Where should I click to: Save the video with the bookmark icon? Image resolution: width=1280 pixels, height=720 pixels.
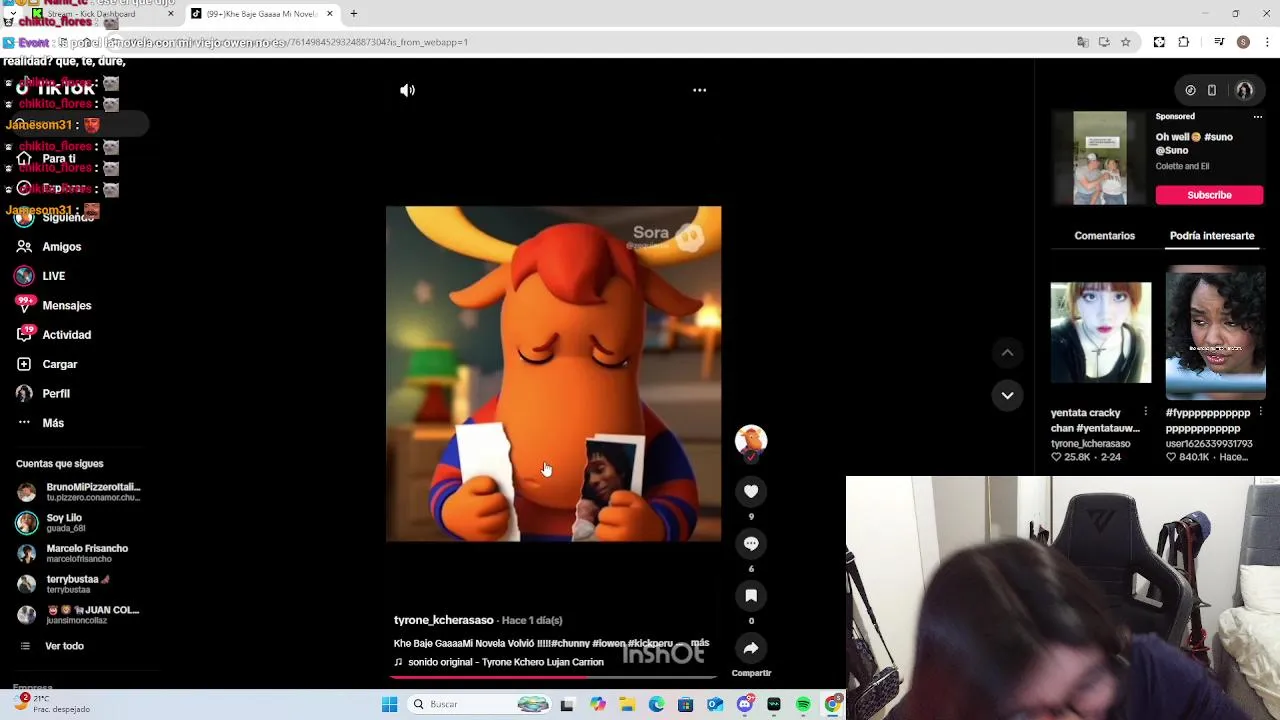click(751, 595)
